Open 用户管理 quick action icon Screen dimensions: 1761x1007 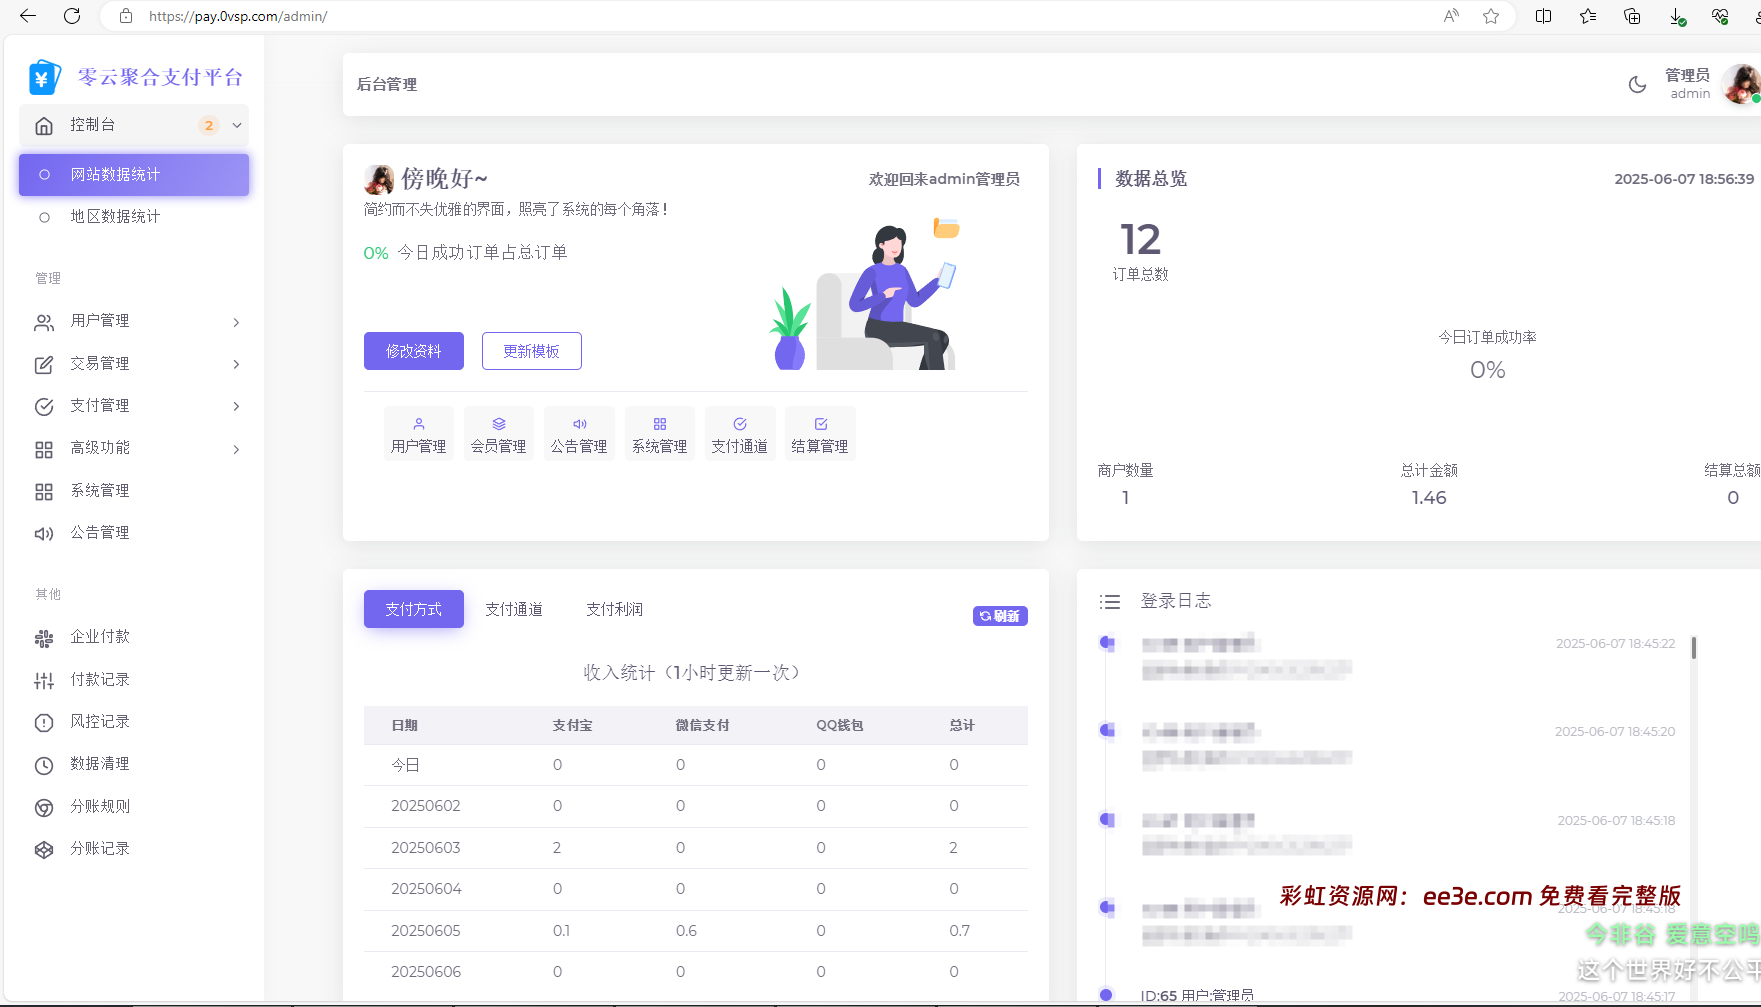click(418, 432)
